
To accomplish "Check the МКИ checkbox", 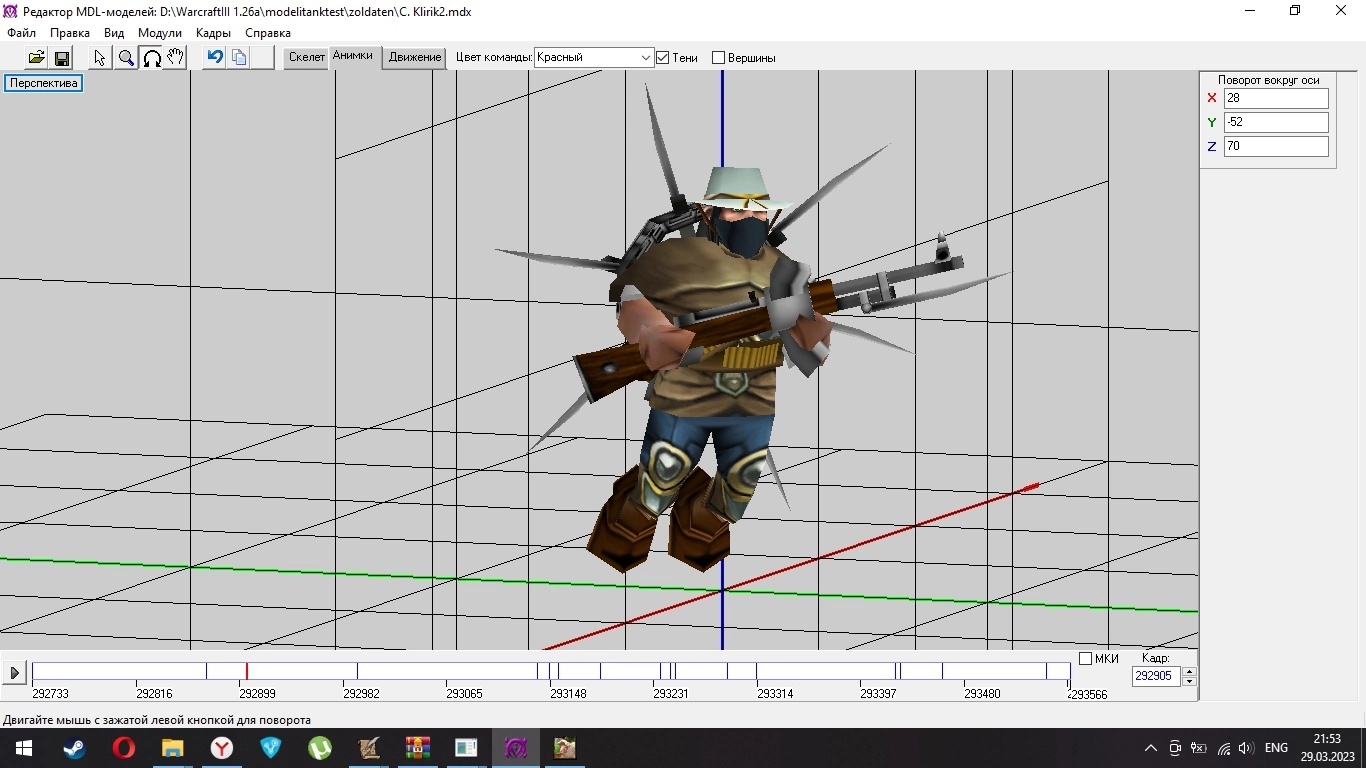I will click(x=1085, y=659).
